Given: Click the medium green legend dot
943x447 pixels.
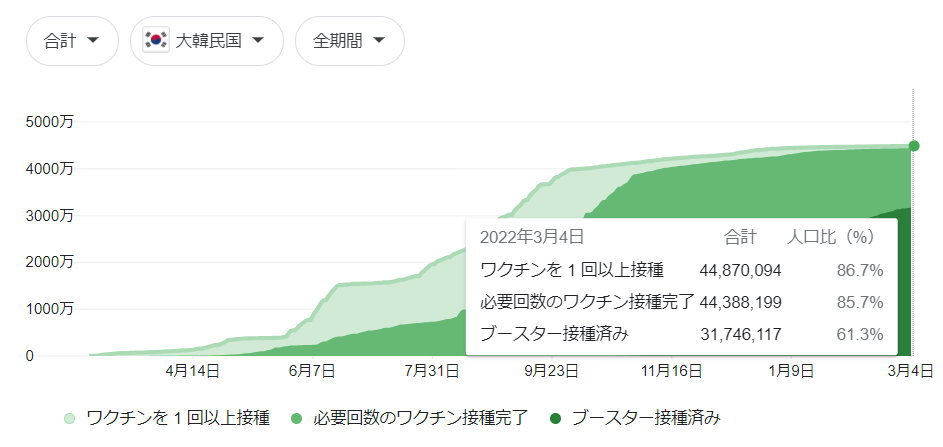Looking at the screenshot, I should click(x=297, y=418).
